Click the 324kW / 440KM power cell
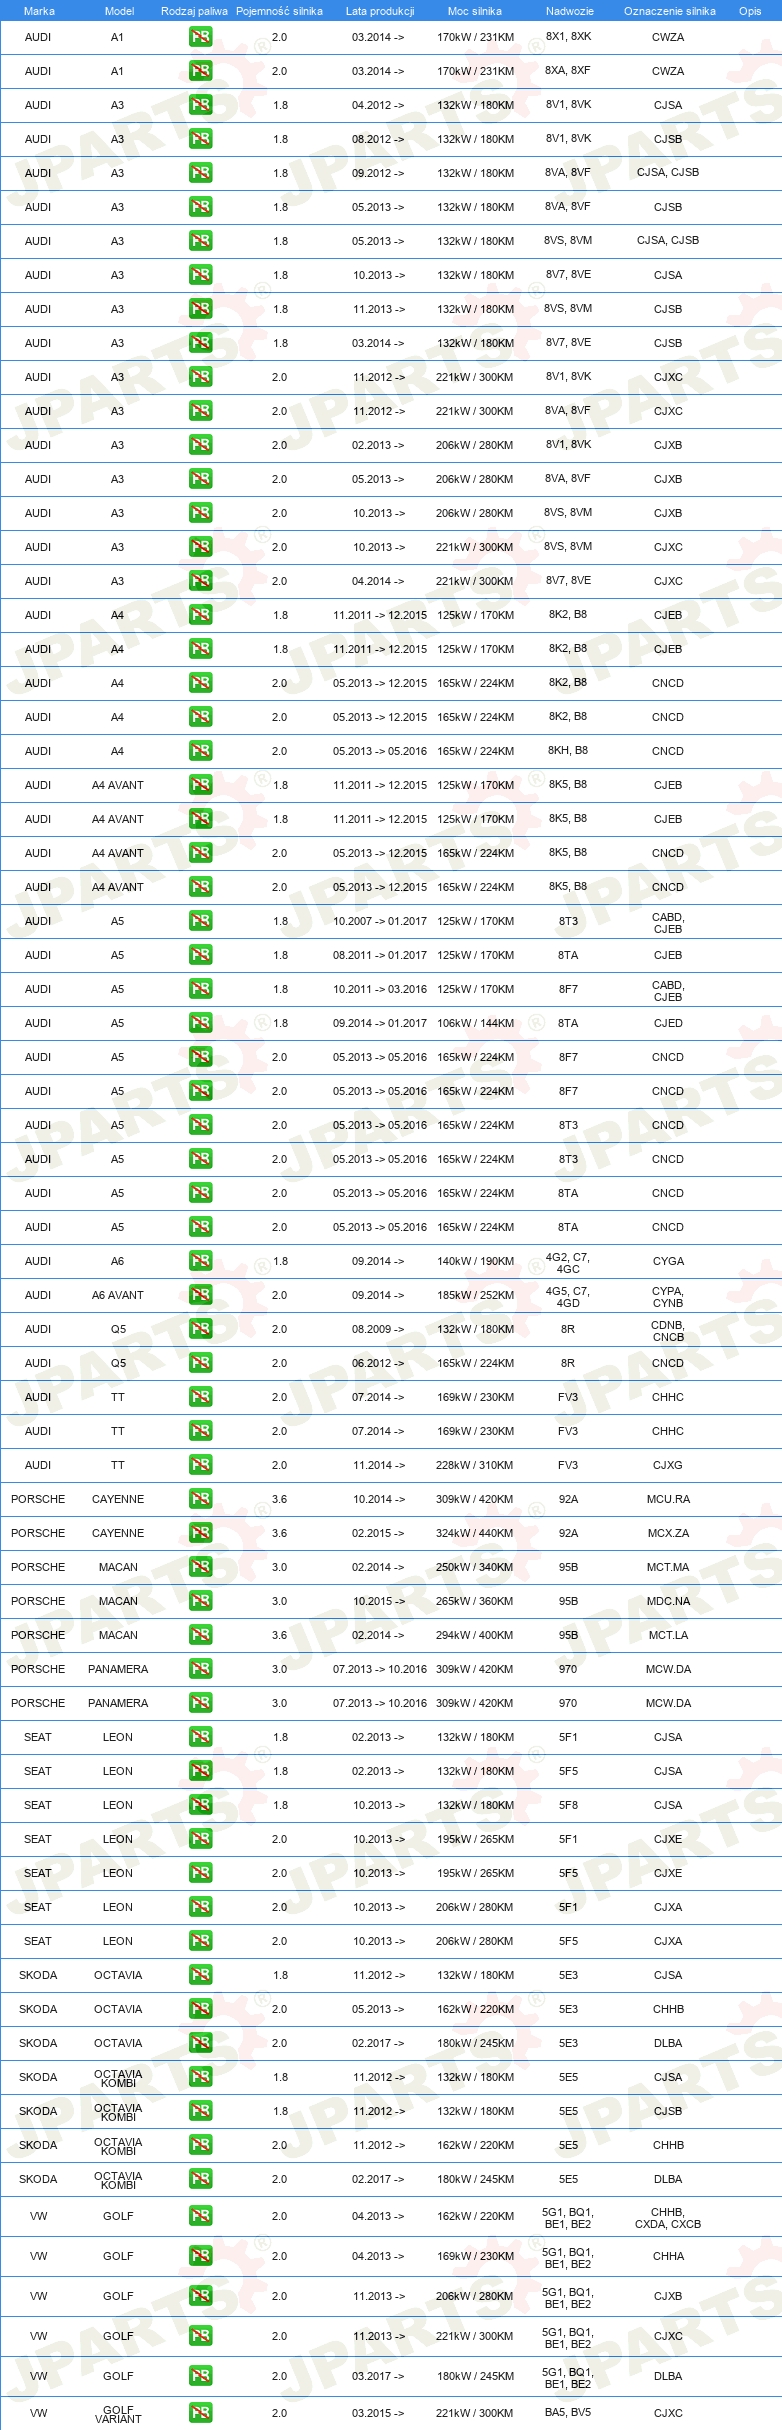 click(475, 1533)
